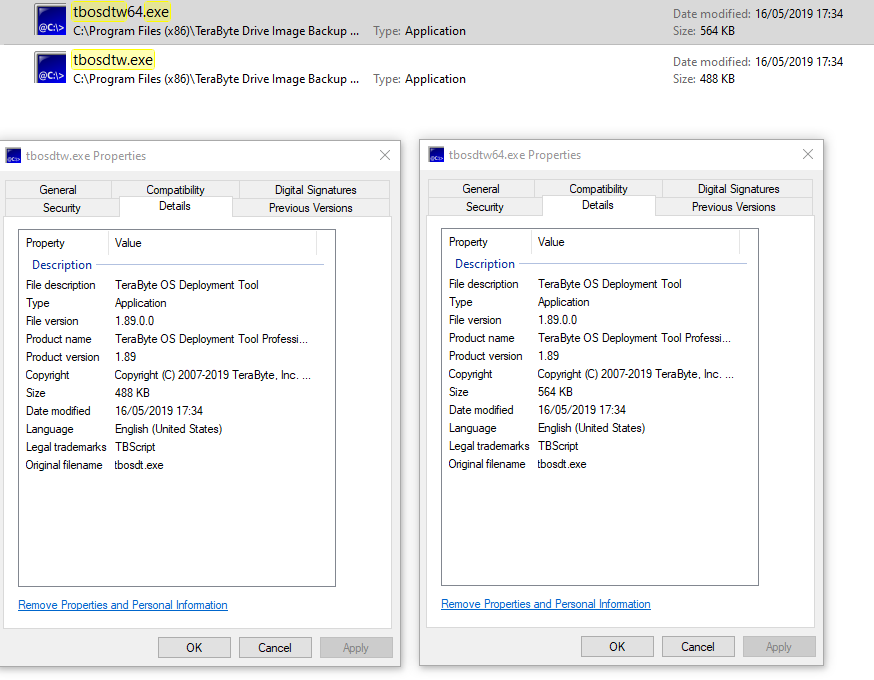Click Remove Properties link in tbosdtw.exe Properties
This screenshot has height=680, width=874.
[x=123, y=605]
